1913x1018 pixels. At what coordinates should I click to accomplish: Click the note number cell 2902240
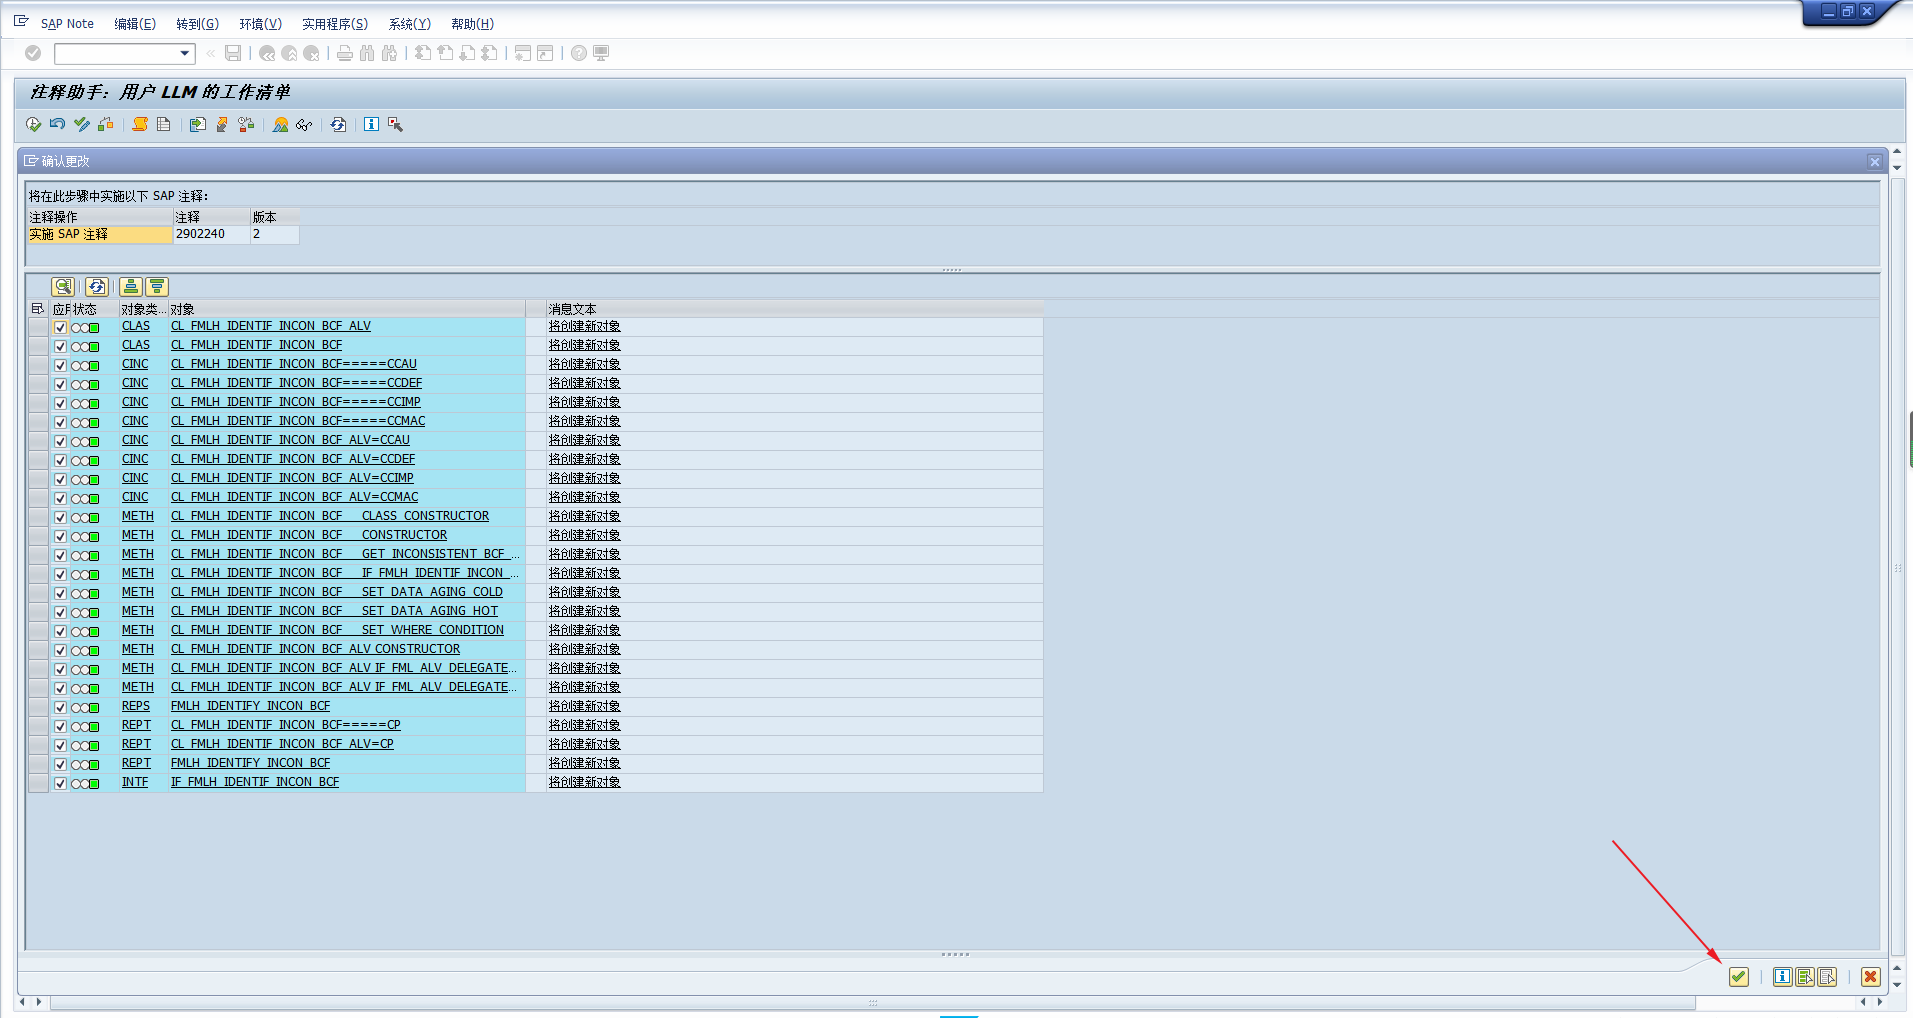(211, 234)
